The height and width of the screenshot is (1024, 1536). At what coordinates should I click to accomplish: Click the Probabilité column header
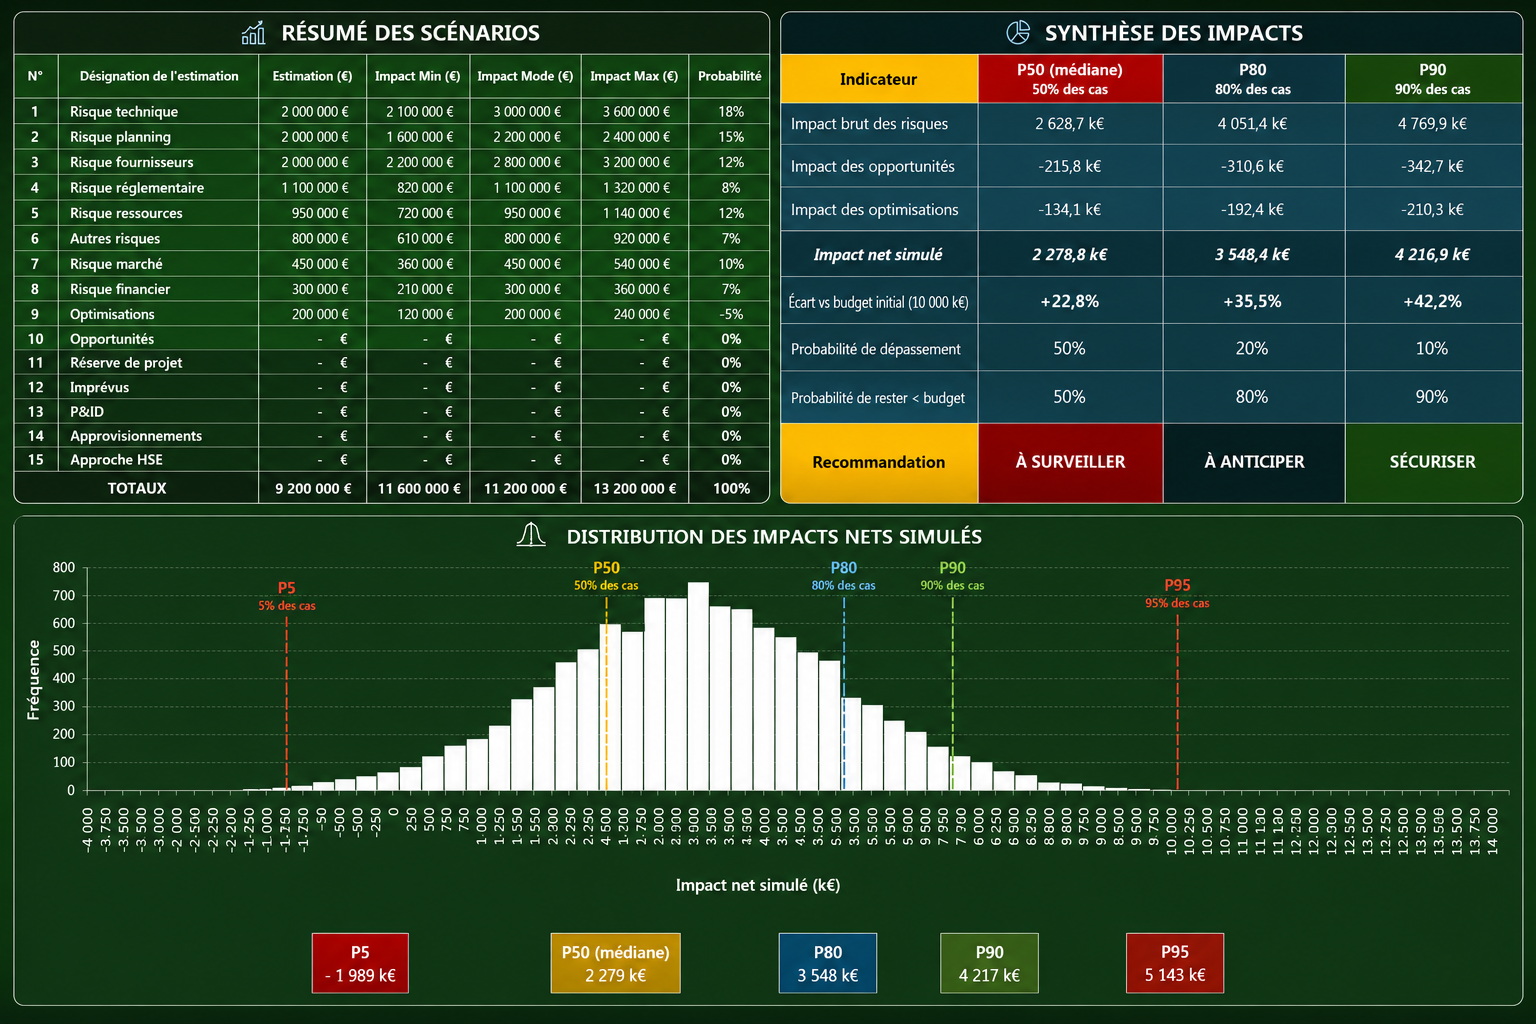pos(730,76)
